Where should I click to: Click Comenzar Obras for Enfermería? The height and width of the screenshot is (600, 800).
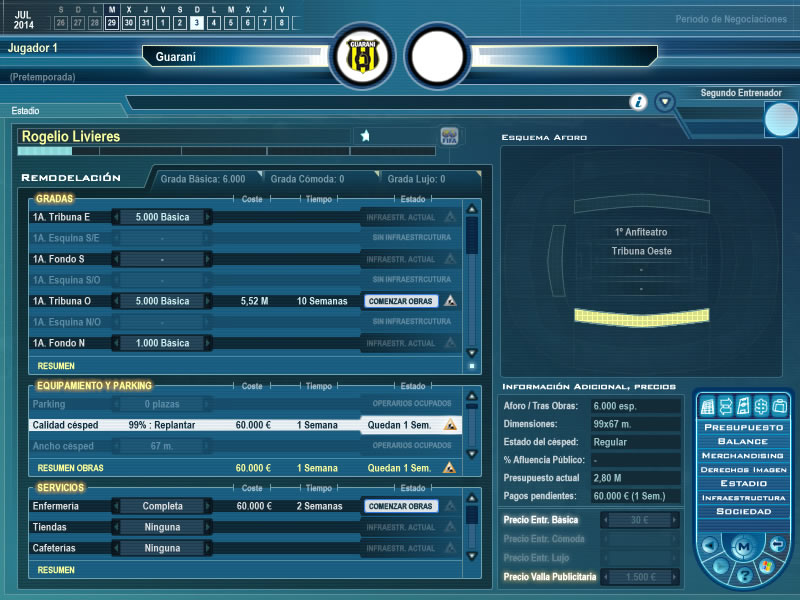point(400,506)
